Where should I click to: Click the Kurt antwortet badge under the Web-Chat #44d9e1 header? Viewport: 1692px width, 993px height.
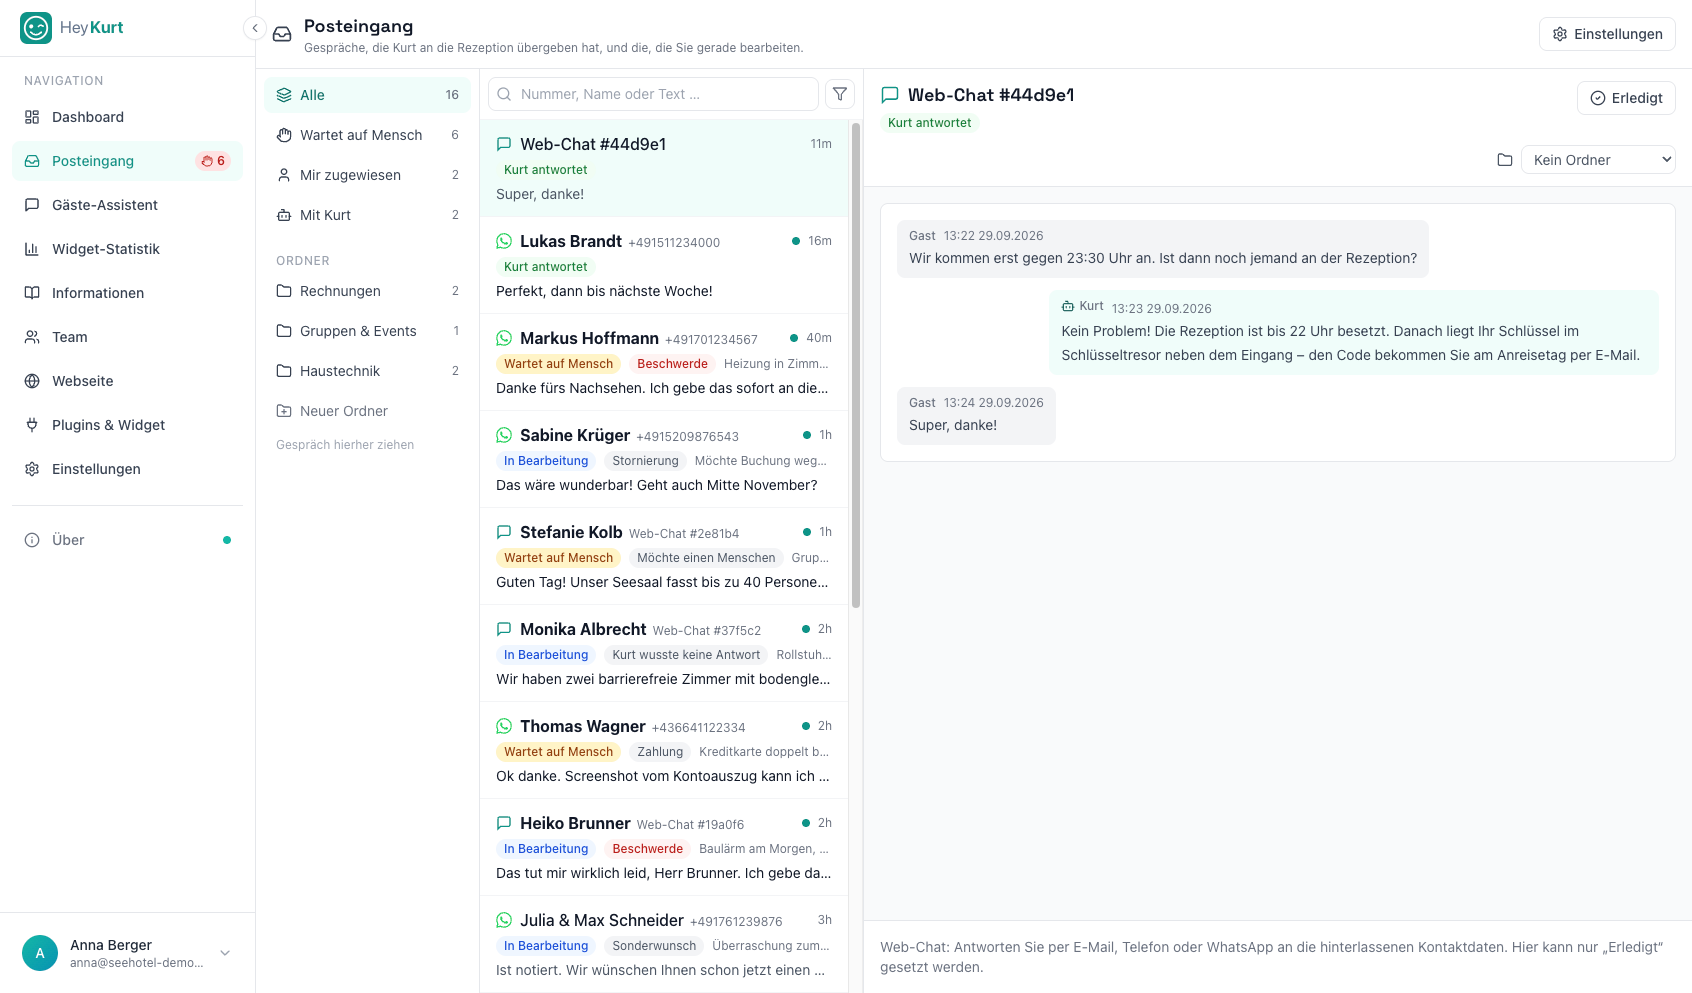(x=929, y=123)
